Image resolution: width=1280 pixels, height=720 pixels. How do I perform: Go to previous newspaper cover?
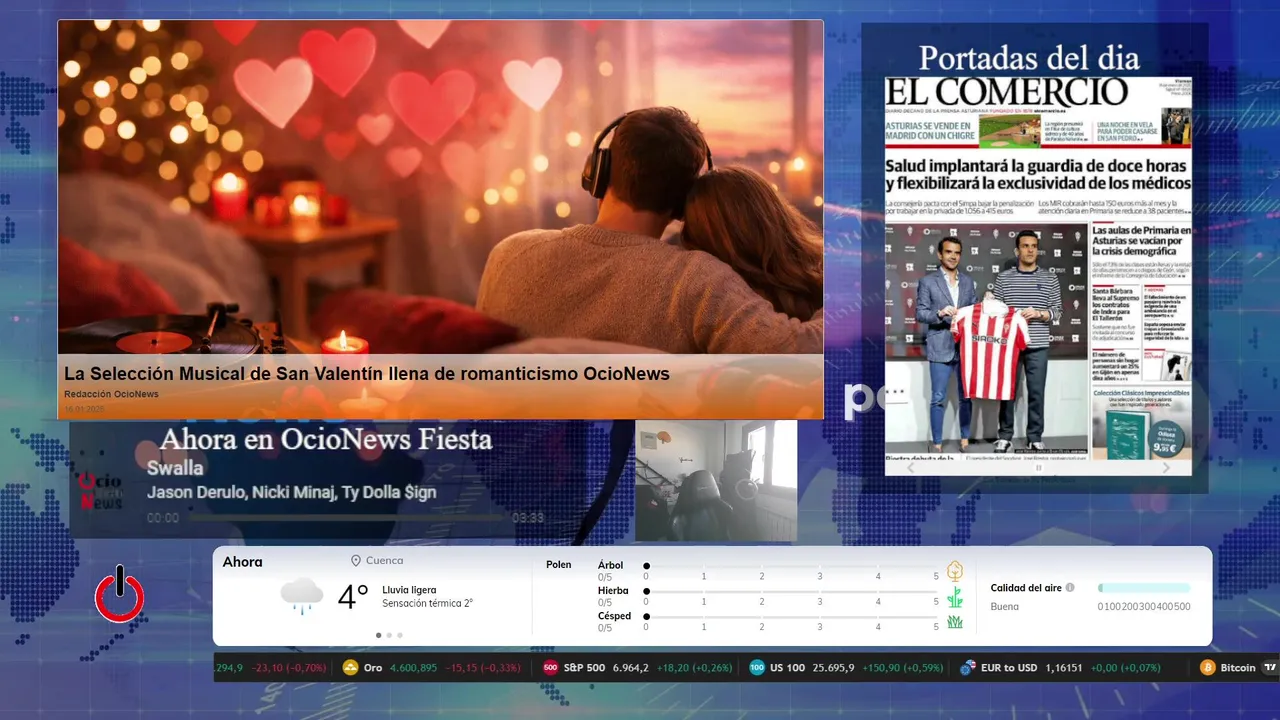910,467
